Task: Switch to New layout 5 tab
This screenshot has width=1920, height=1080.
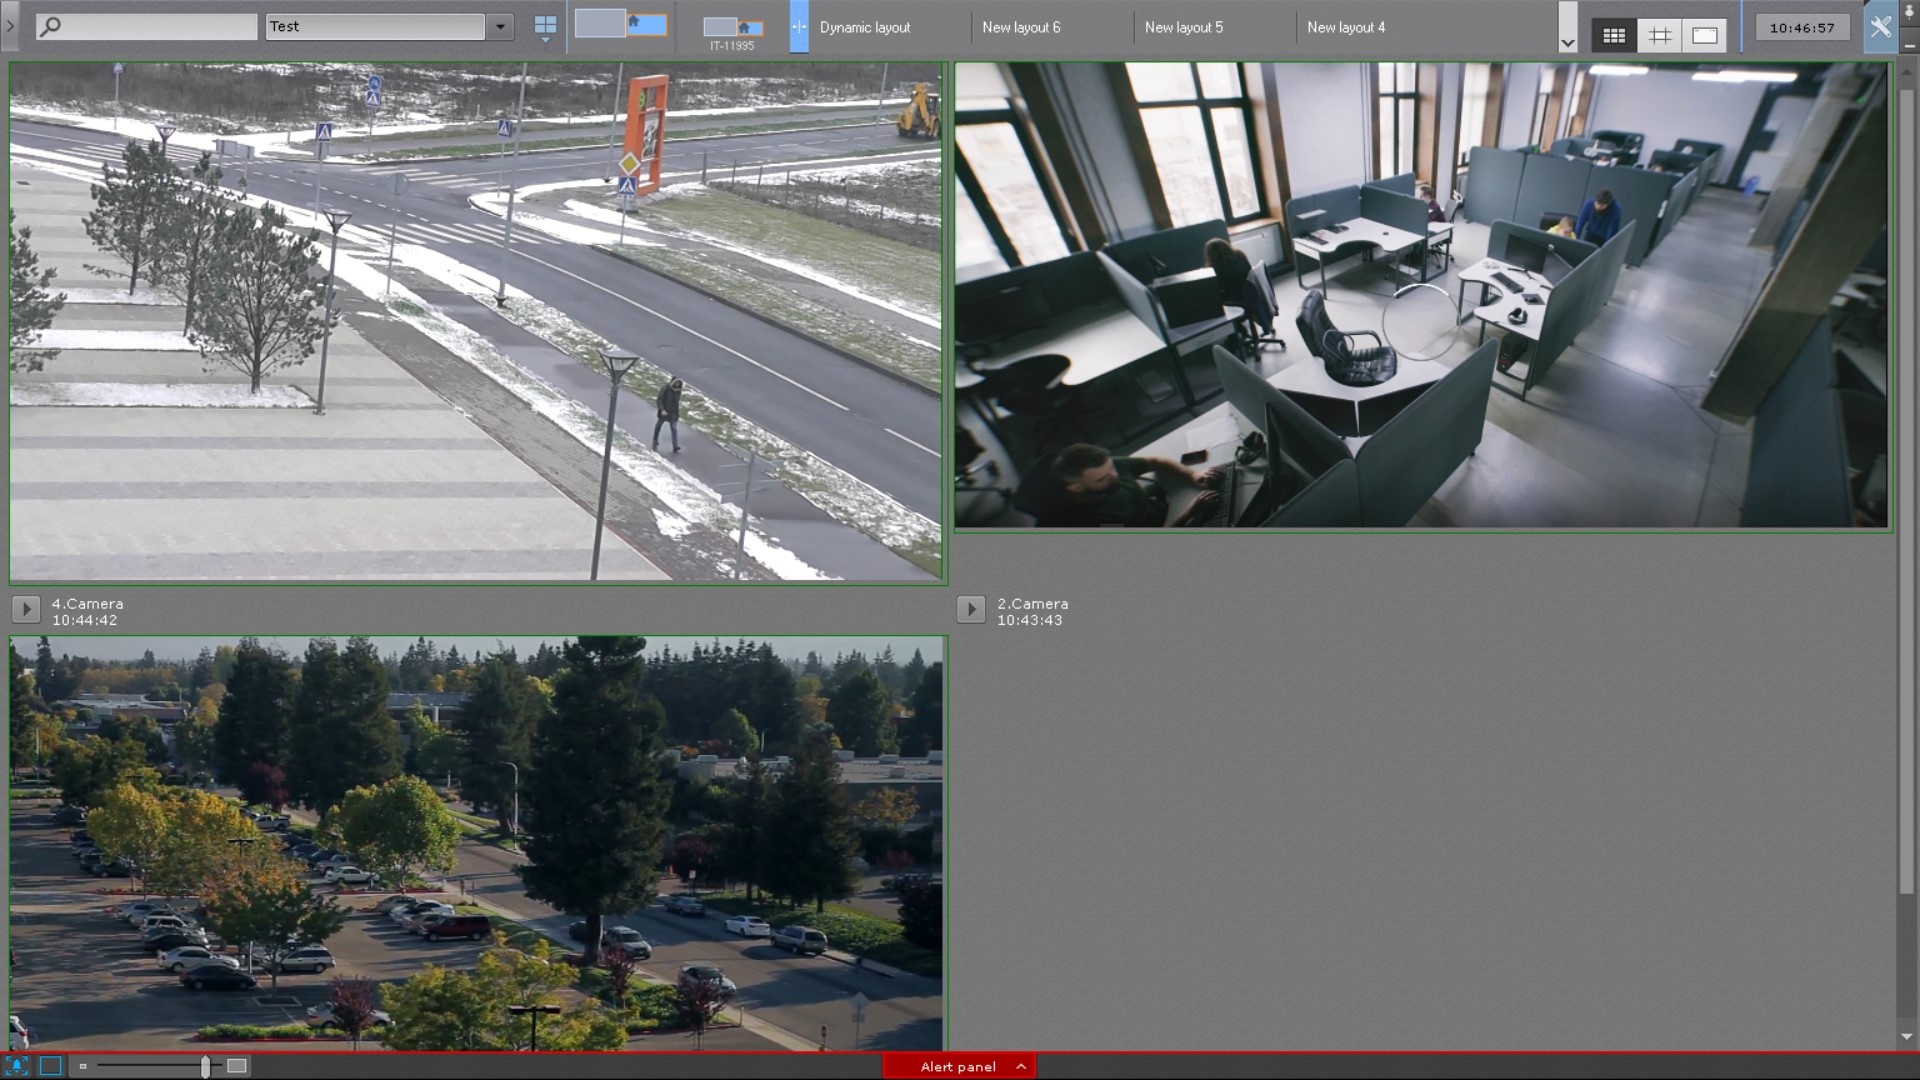Action: (x=1183, y=28)
